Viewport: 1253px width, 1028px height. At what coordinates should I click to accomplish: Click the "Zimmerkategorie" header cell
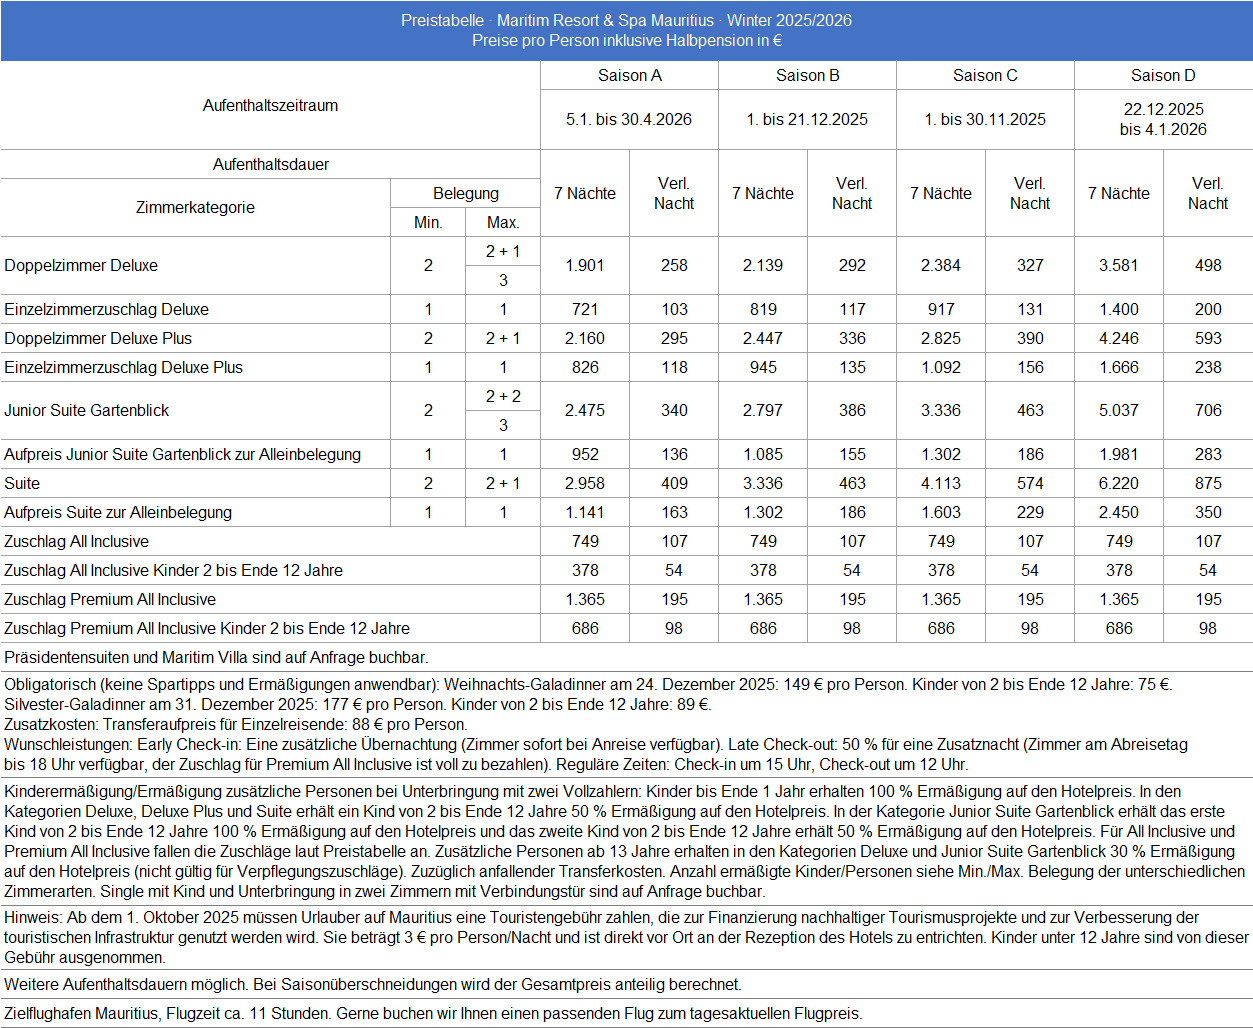195,207
